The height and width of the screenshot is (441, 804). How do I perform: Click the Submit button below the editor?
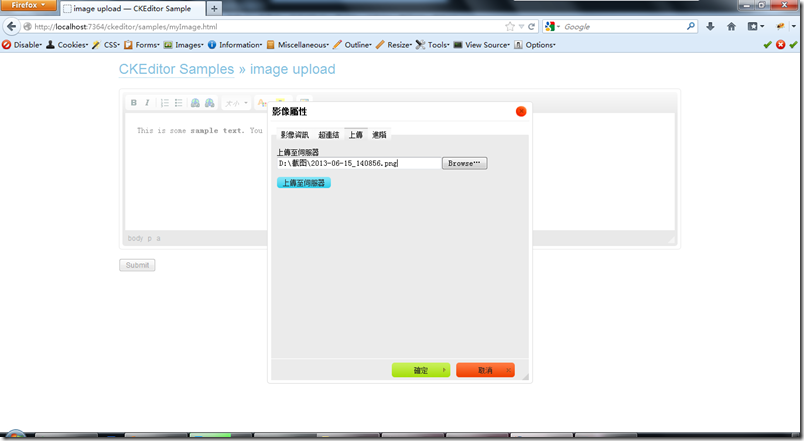coord(137,265)
